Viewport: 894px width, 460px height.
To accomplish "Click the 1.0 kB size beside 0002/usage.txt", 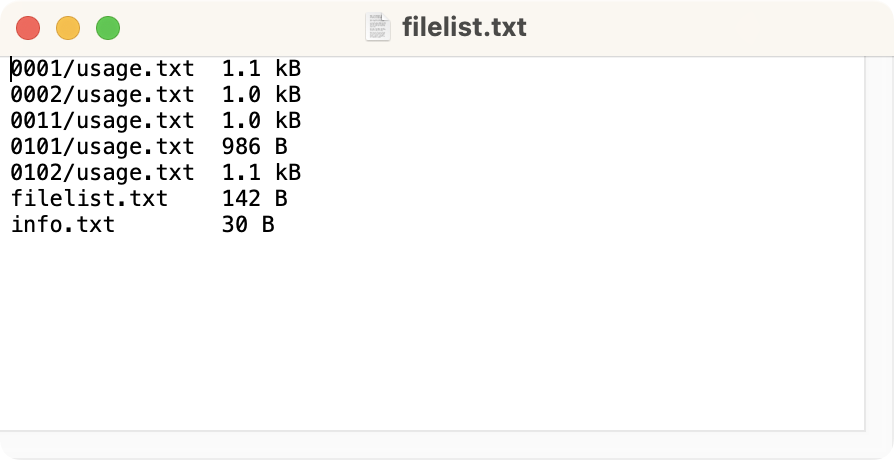I will (x=261, y=95).
